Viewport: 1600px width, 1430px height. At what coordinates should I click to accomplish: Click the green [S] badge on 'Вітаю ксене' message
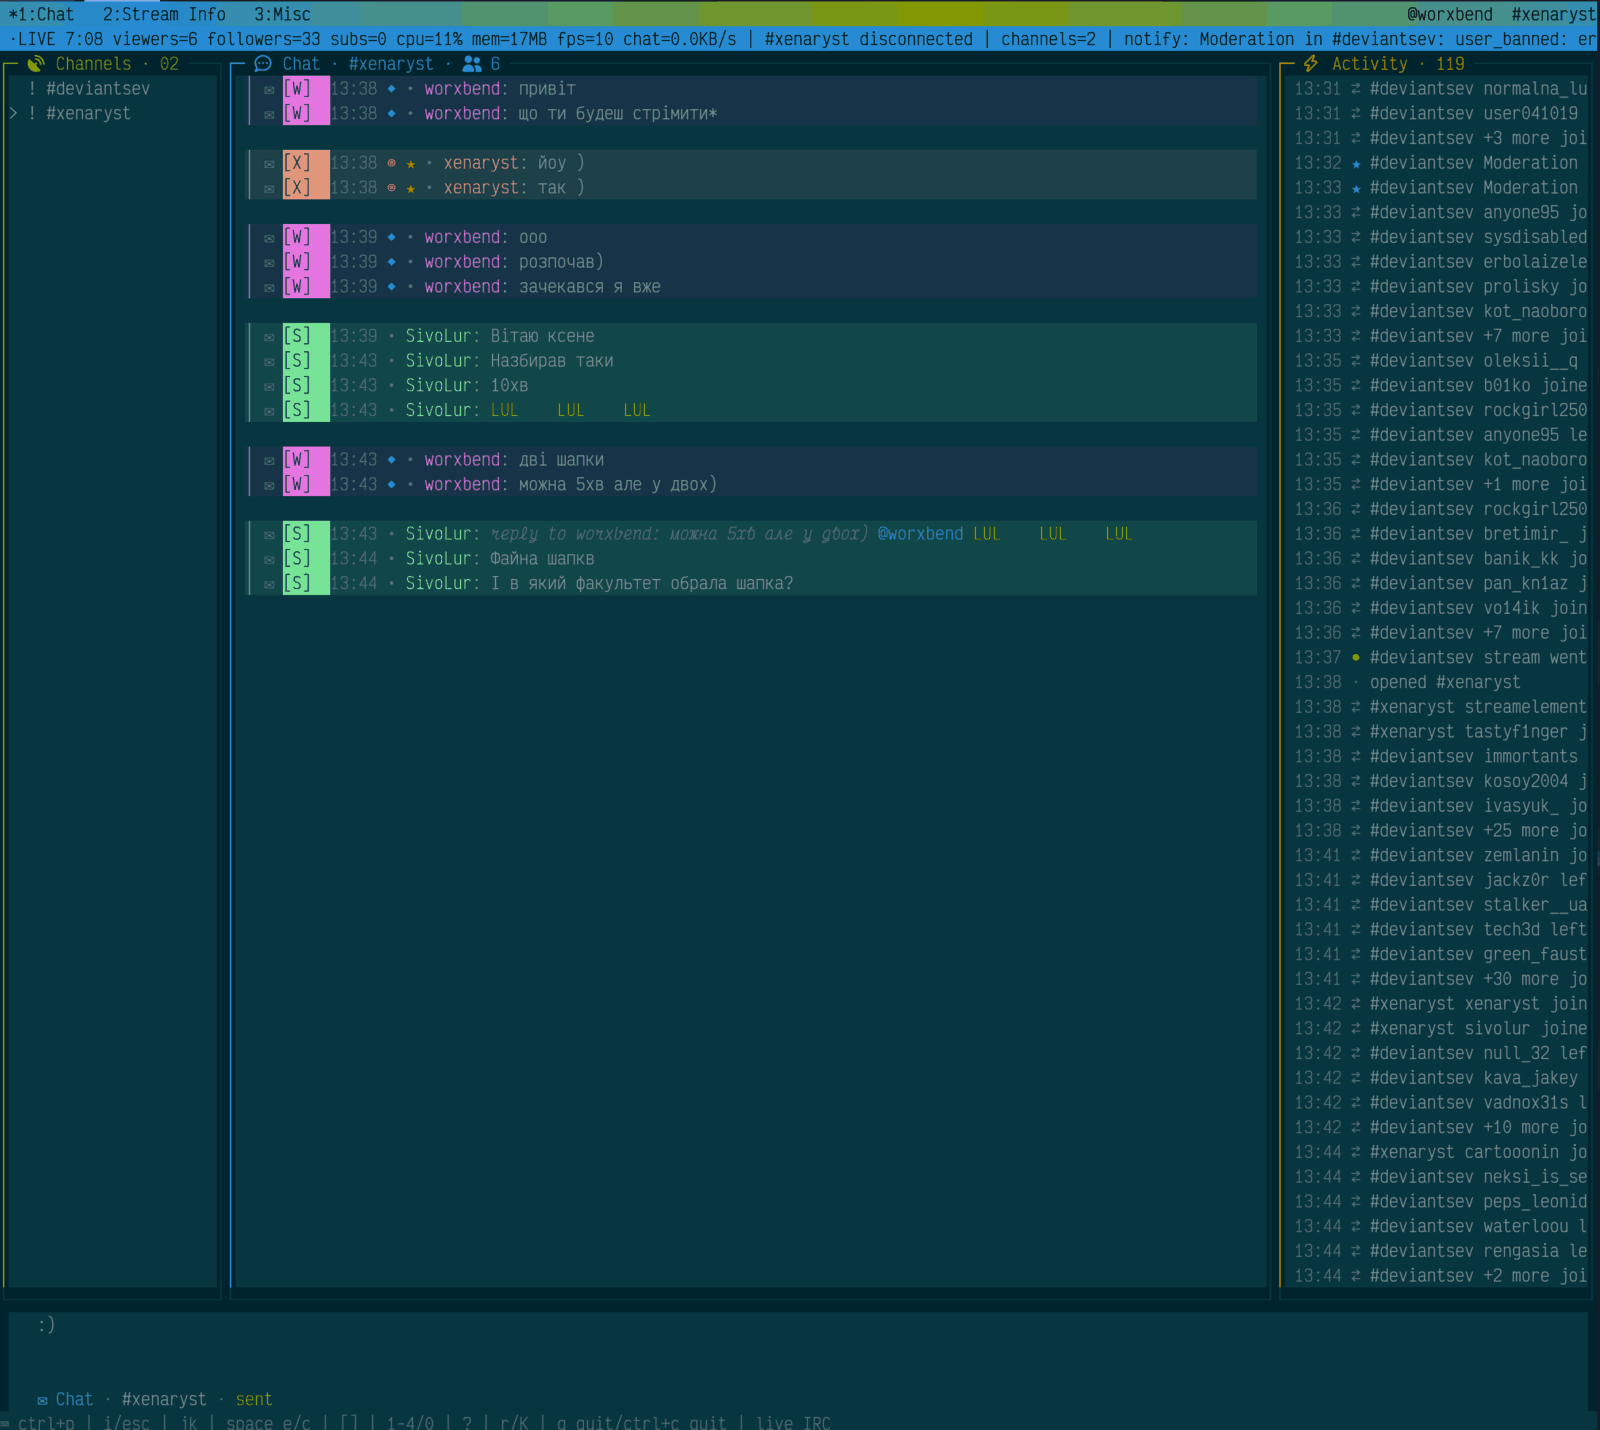(x=305, y=336)
